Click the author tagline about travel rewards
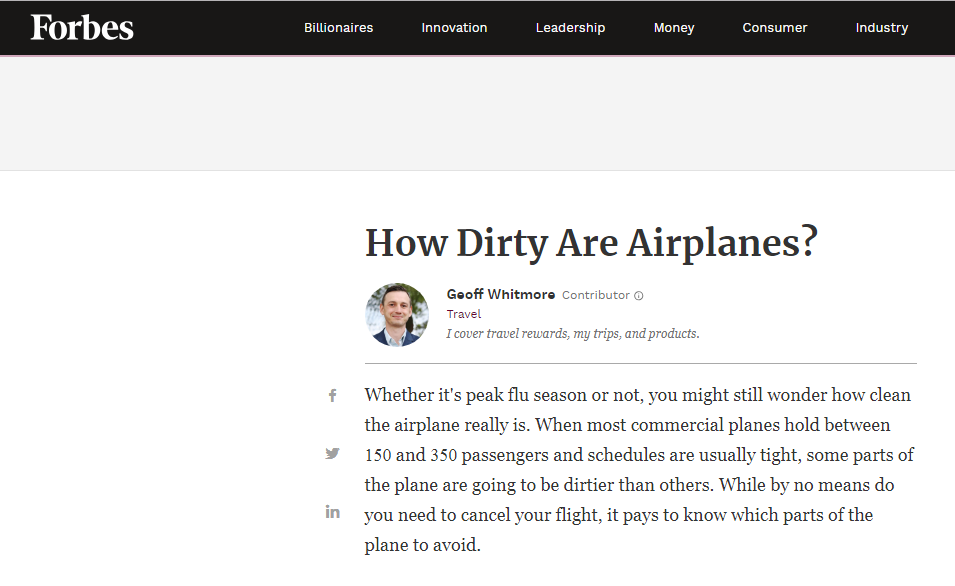Screen dimensions: 955x586 573,334
